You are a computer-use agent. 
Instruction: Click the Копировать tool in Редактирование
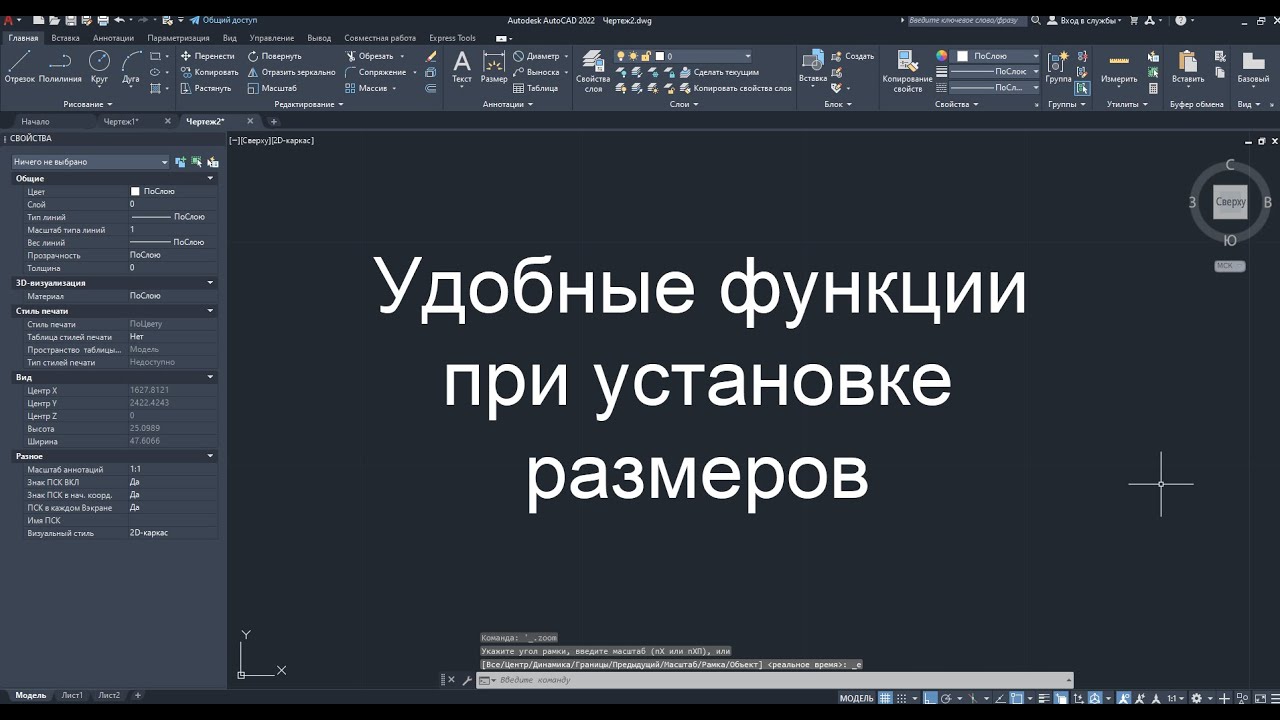[209, 72]
